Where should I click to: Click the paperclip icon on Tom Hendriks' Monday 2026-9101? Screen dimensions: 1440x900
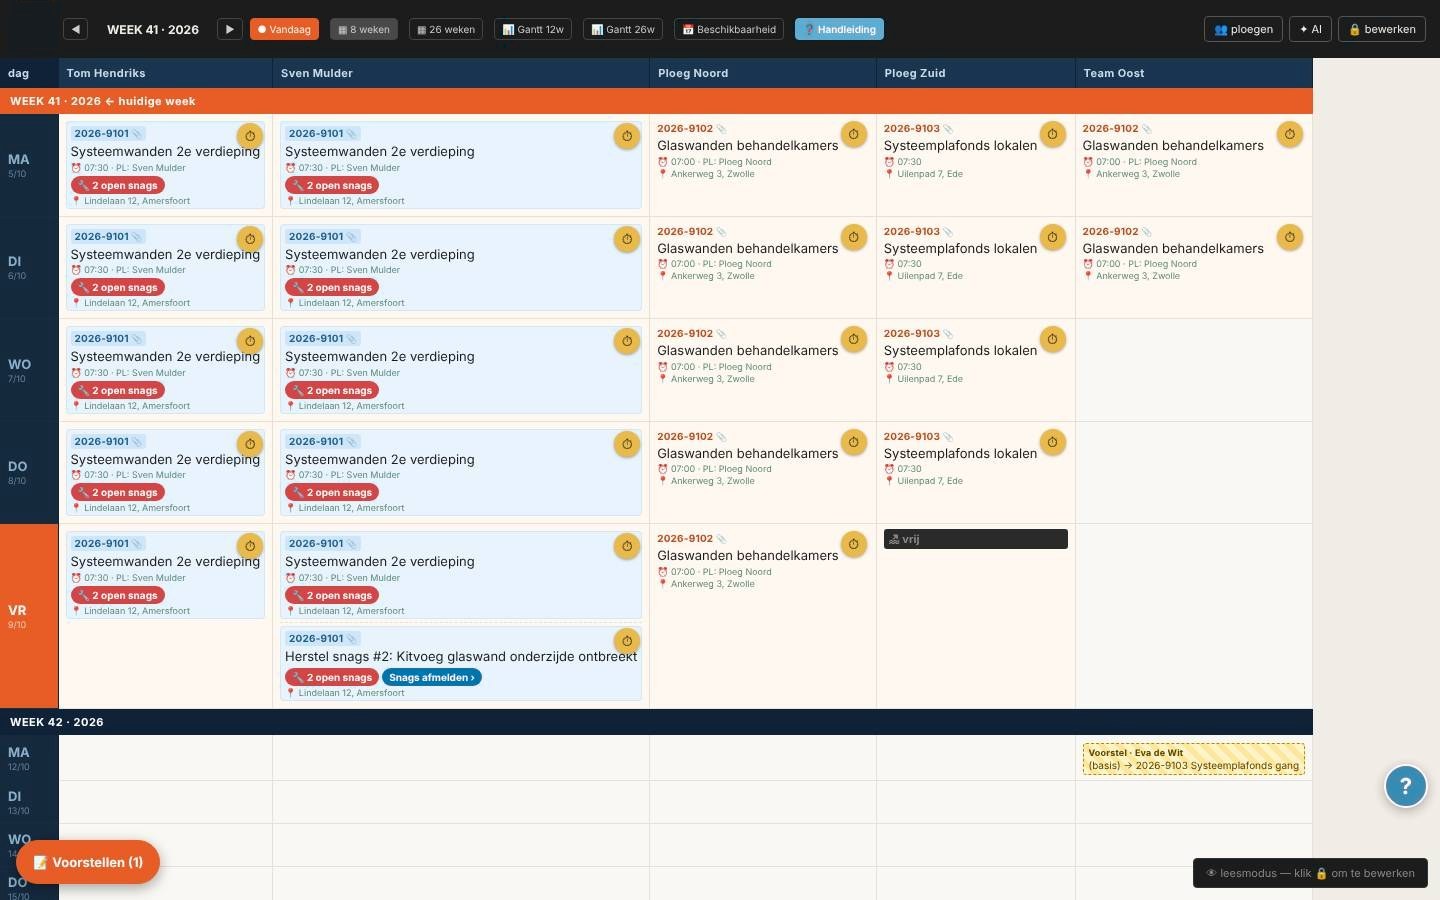pos(138,134)
